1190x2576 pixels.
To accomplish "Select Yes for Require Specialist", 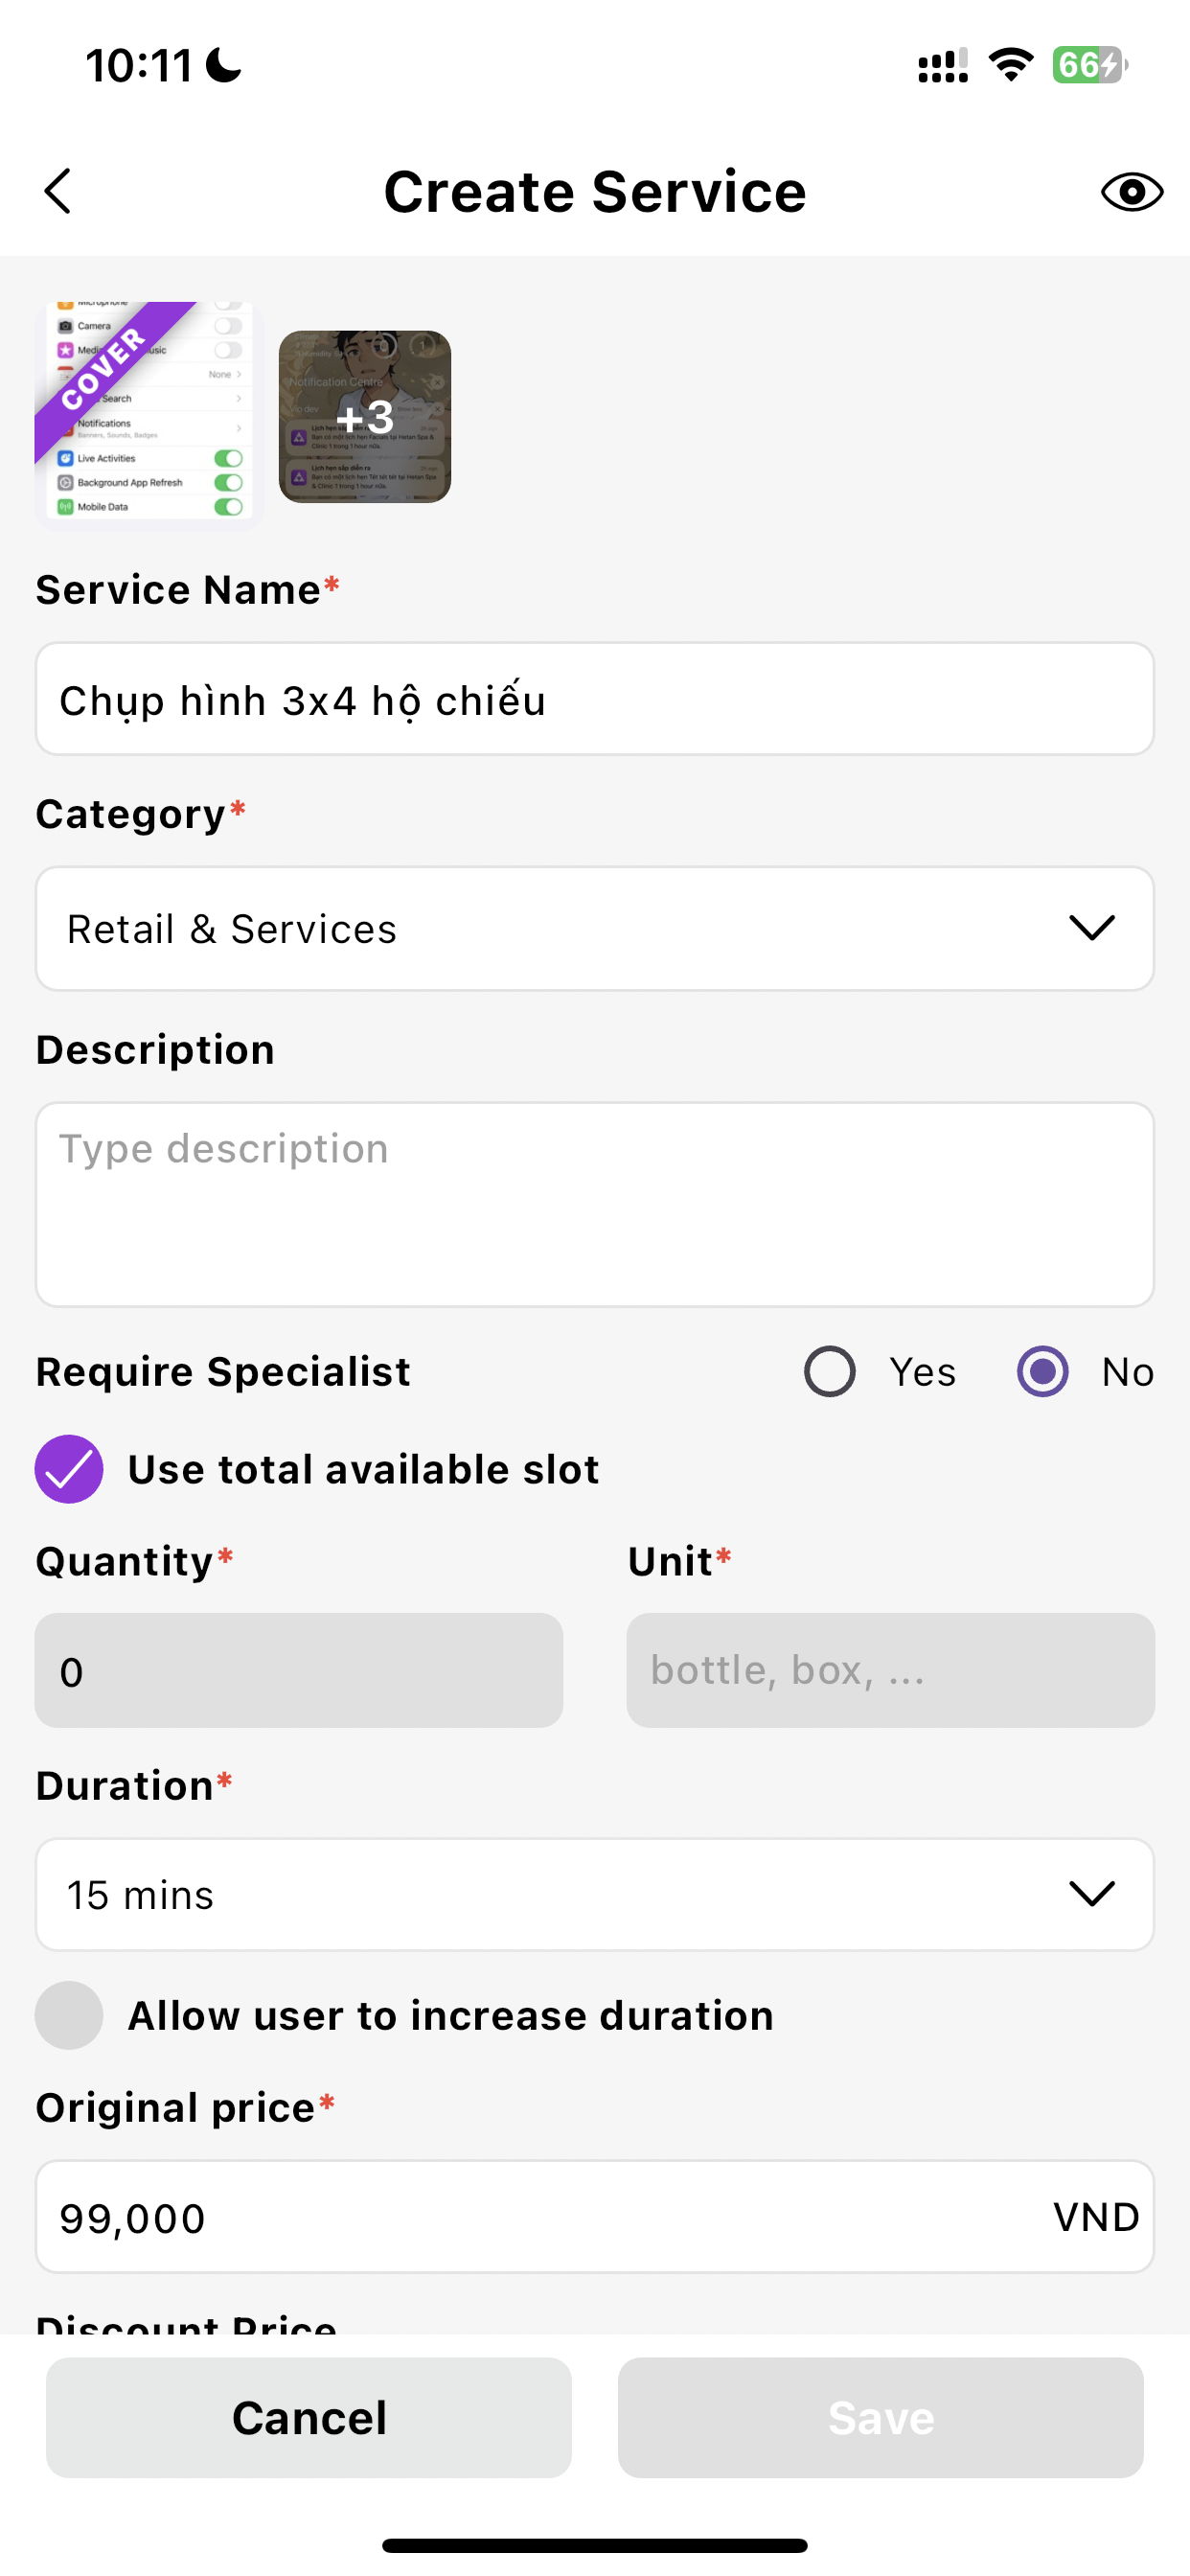I will pyautogui.click(x=830, y=1371).
